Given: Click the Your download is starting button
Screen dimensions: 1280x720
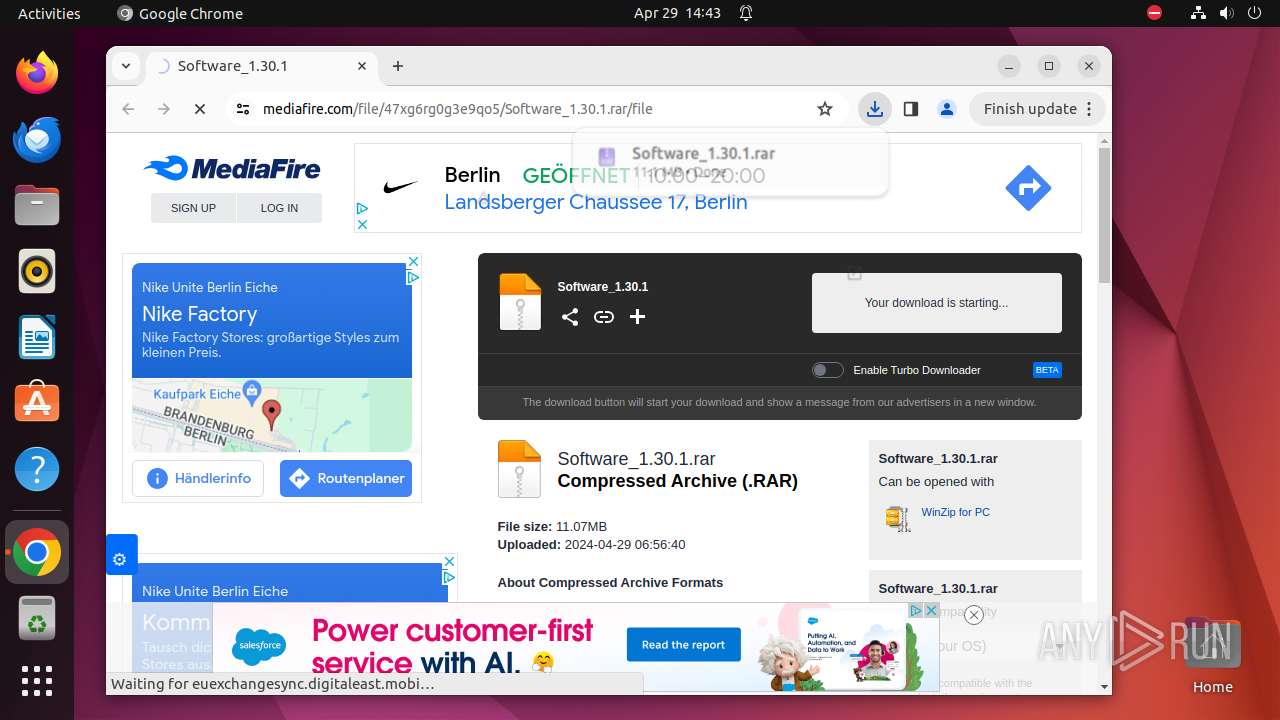Looking at the screenshot, I should click(x=936, y=303).
